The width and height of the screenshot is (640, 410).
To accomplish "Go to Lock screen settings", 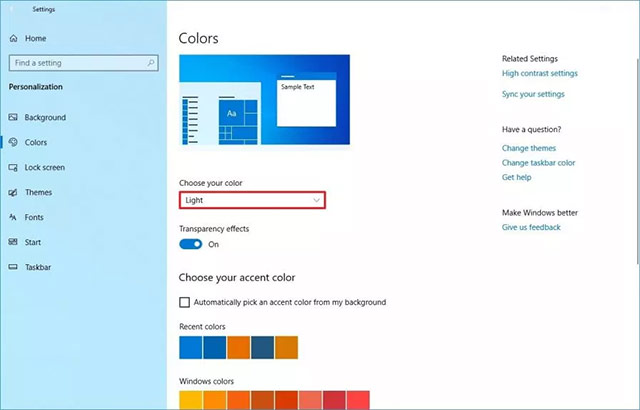I will click(44, 168).
